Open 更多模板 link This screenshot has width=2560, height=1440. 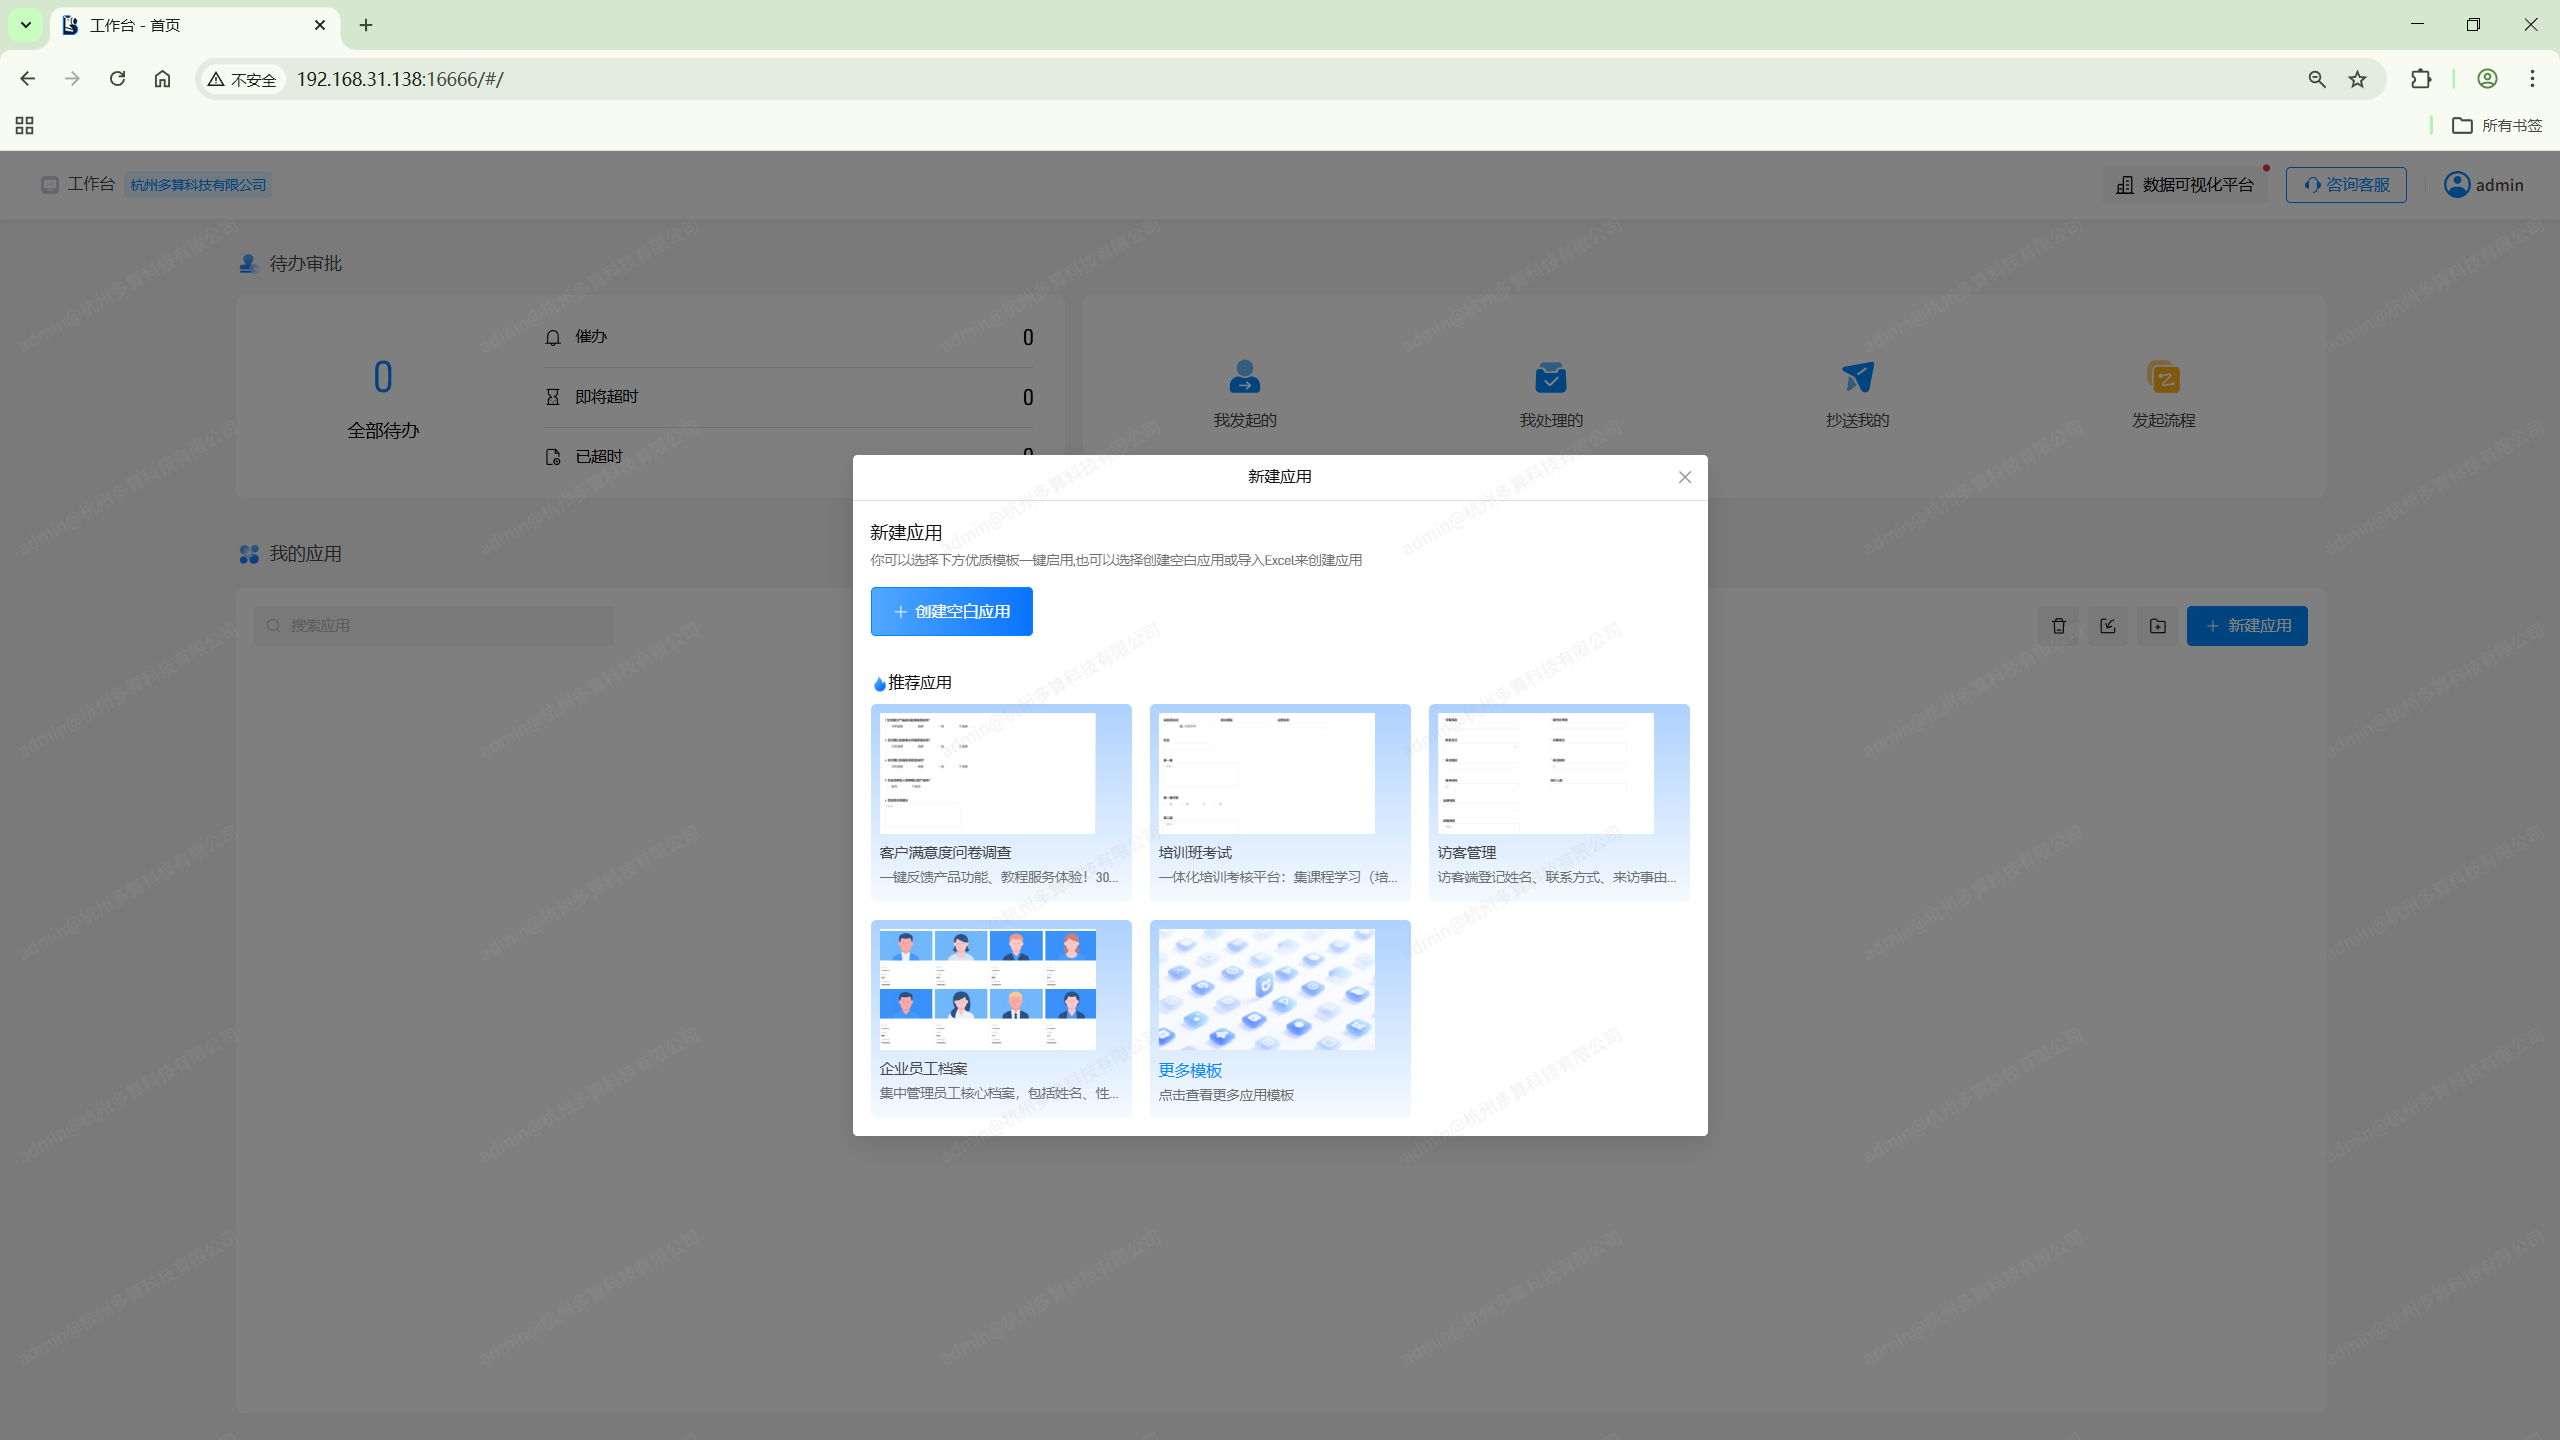(x=1190, y=1070)
